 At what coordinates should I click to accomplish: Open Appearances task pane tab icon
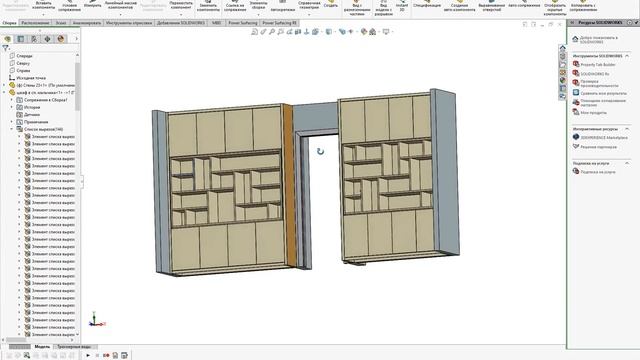coord(562,80)
